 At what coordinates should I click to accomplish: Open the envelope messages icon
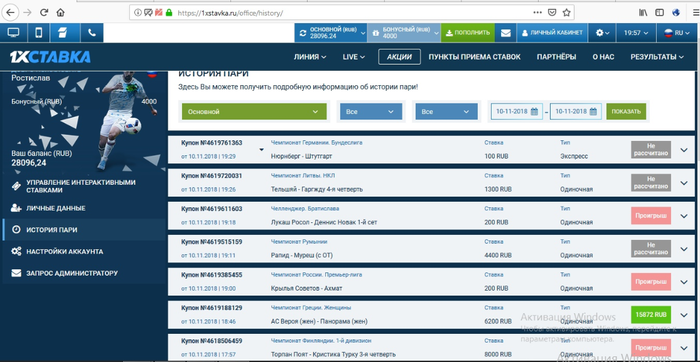click(505, 33)
